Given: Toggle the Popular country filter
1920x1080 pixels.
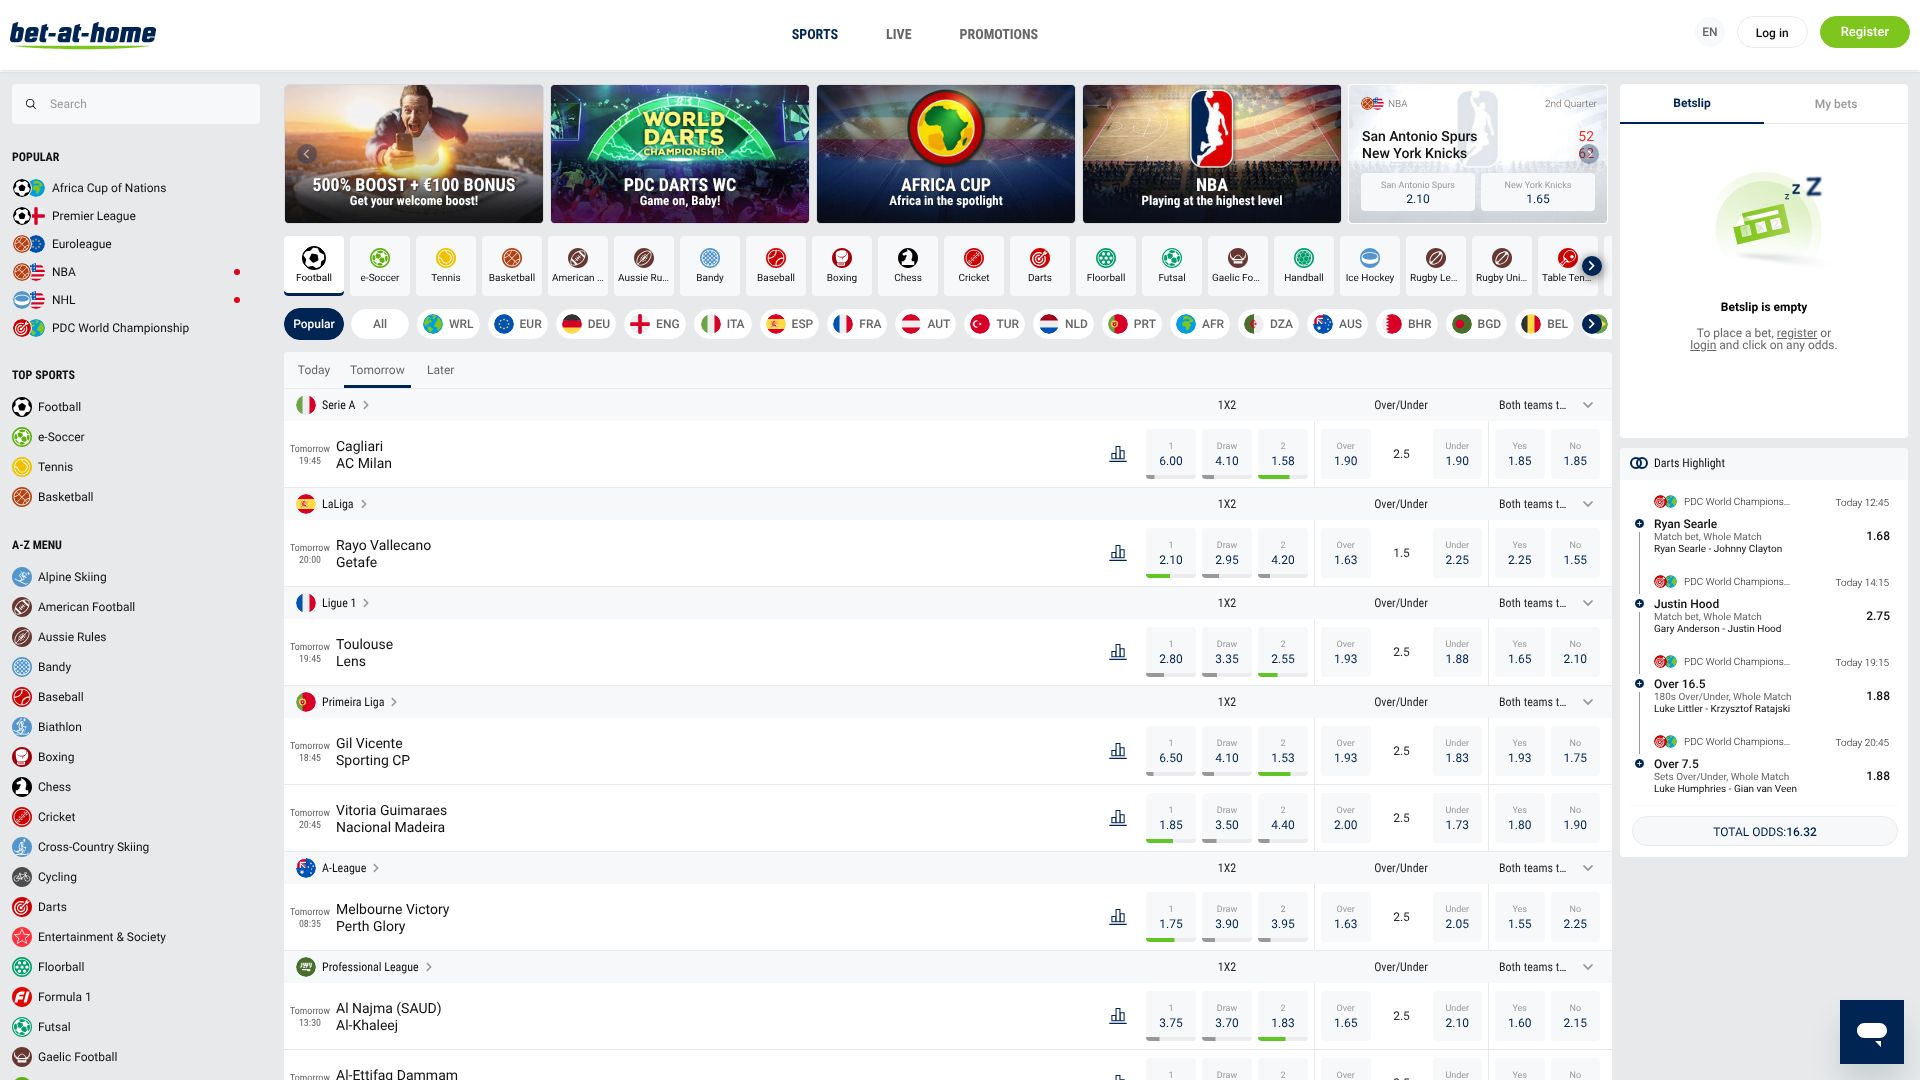Looking at the screenshot, I should 314,324.
